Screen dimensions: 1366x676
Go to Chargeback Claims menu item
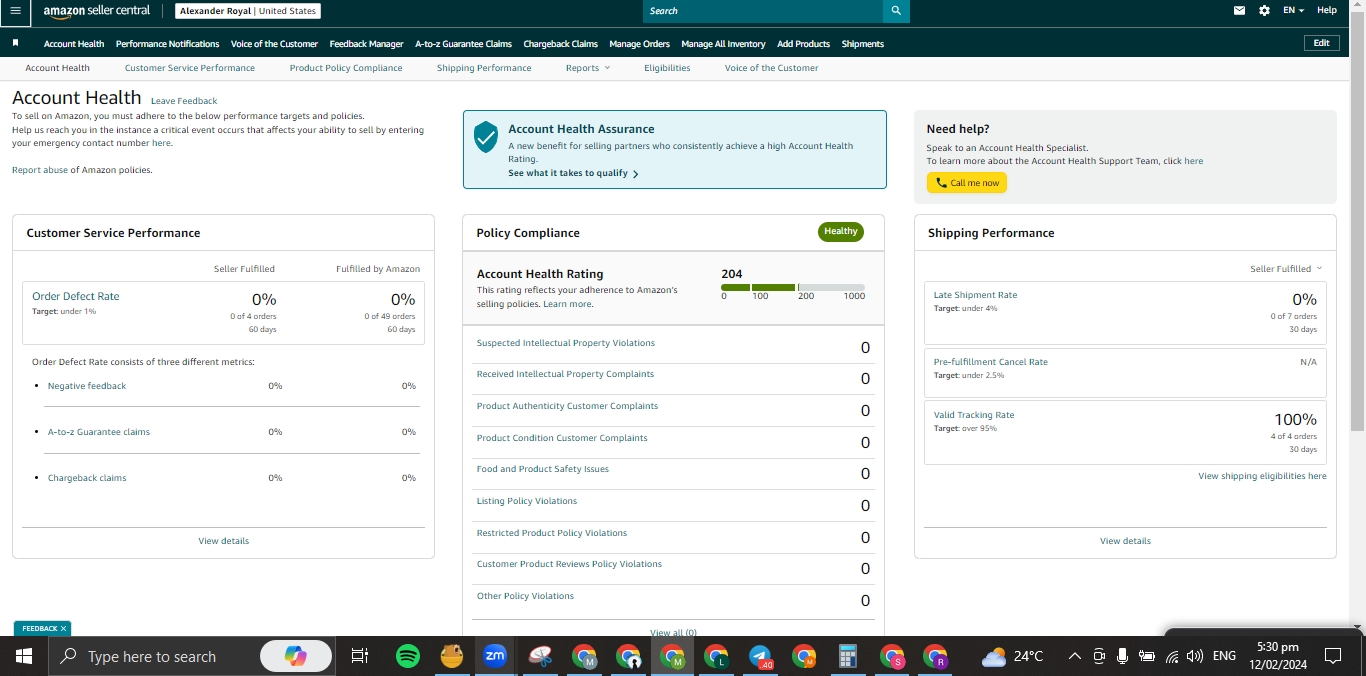(x=560, y=44)
